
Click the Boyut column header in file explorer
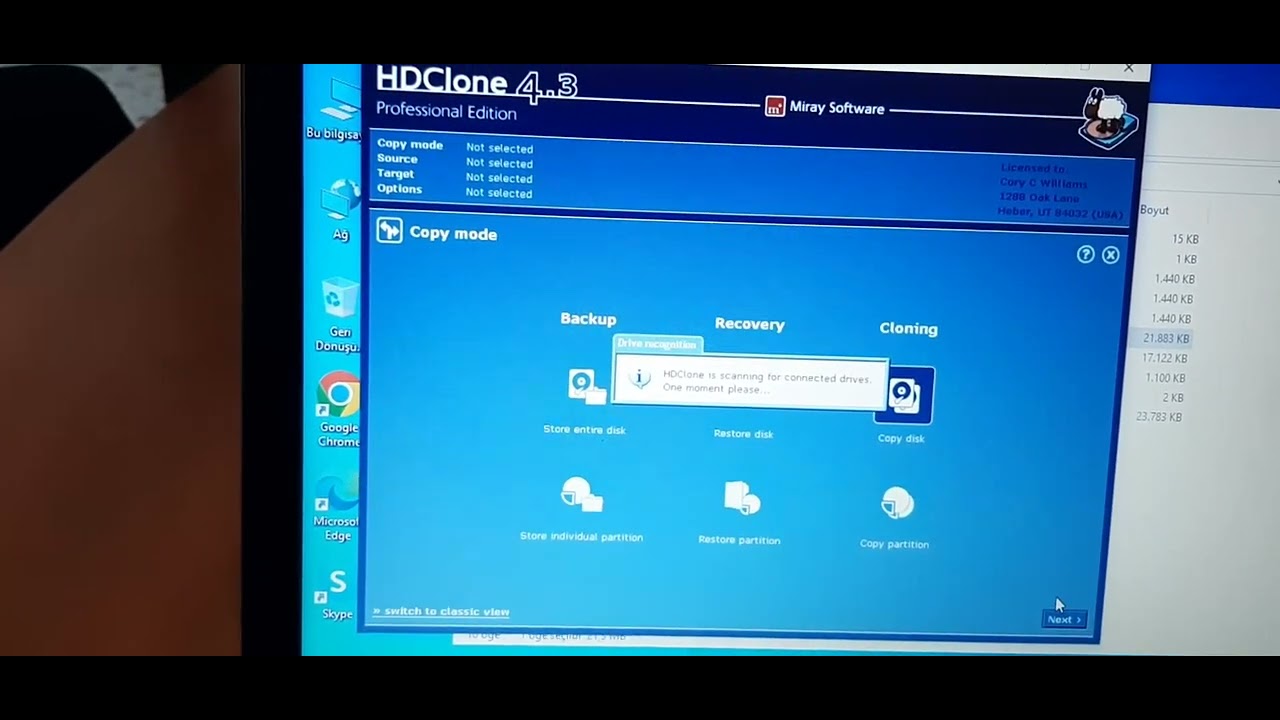point(1154,210)
